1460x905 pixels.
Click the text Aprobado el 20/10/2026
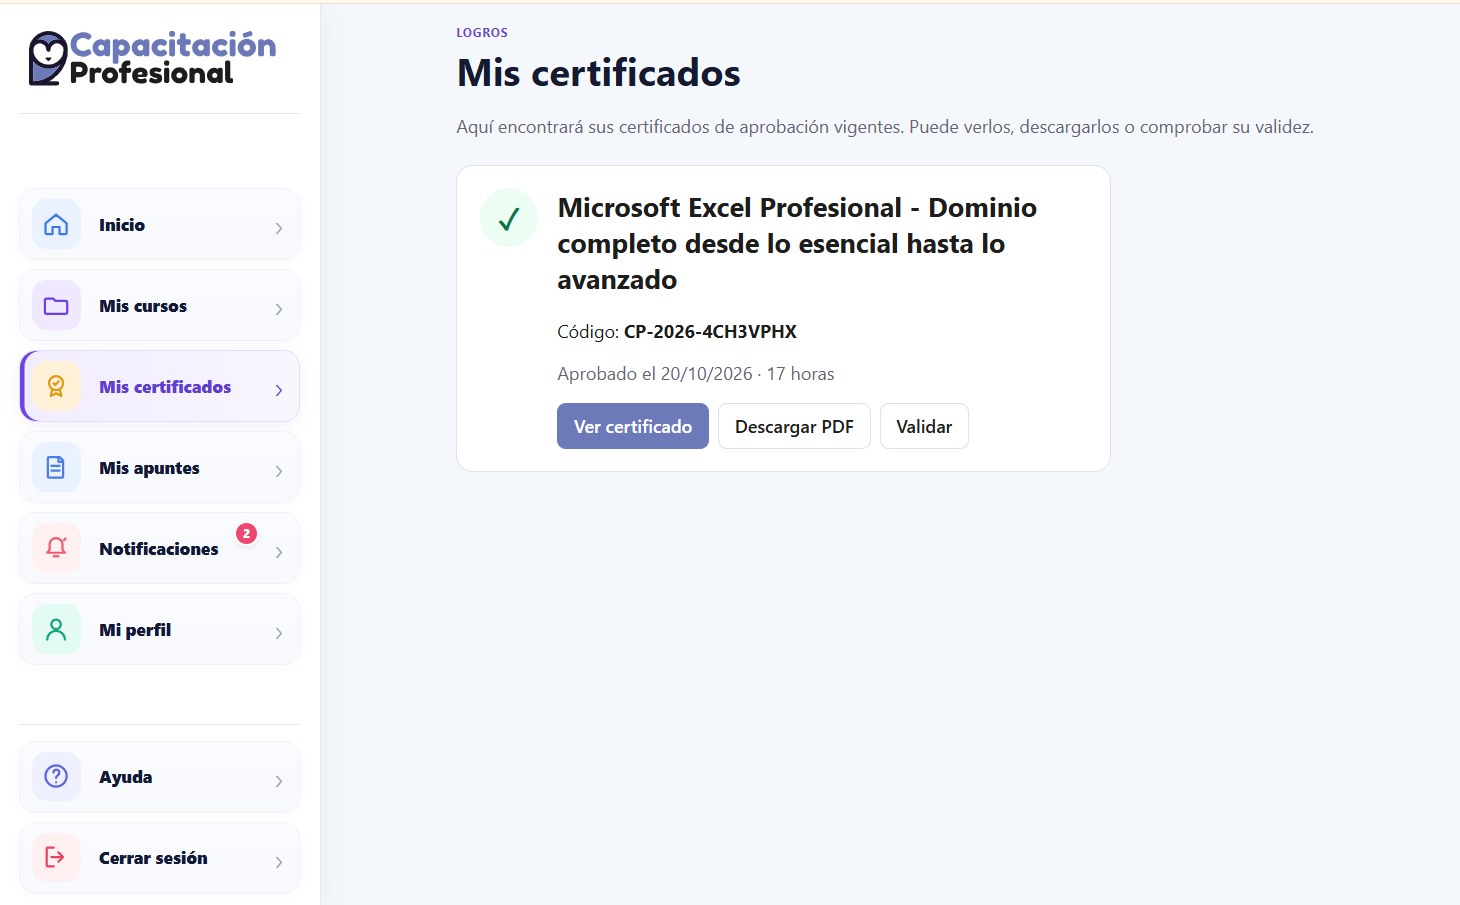coord(654,373)
